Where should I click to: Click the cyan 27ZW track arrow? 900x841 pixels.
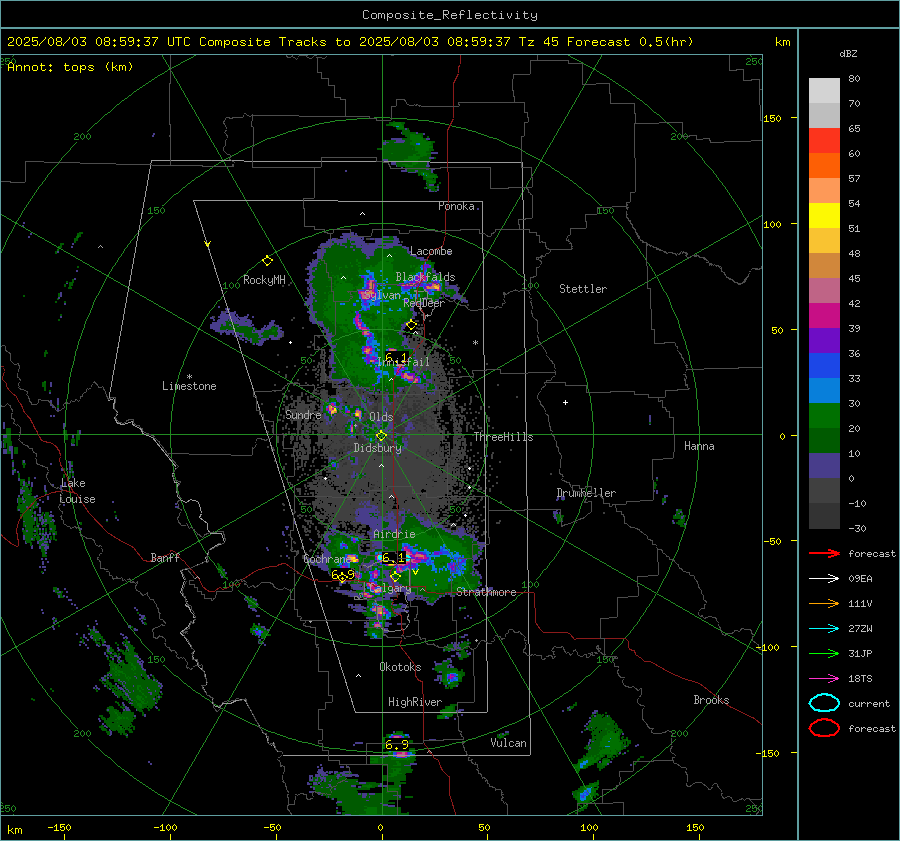tap(824, 629)
